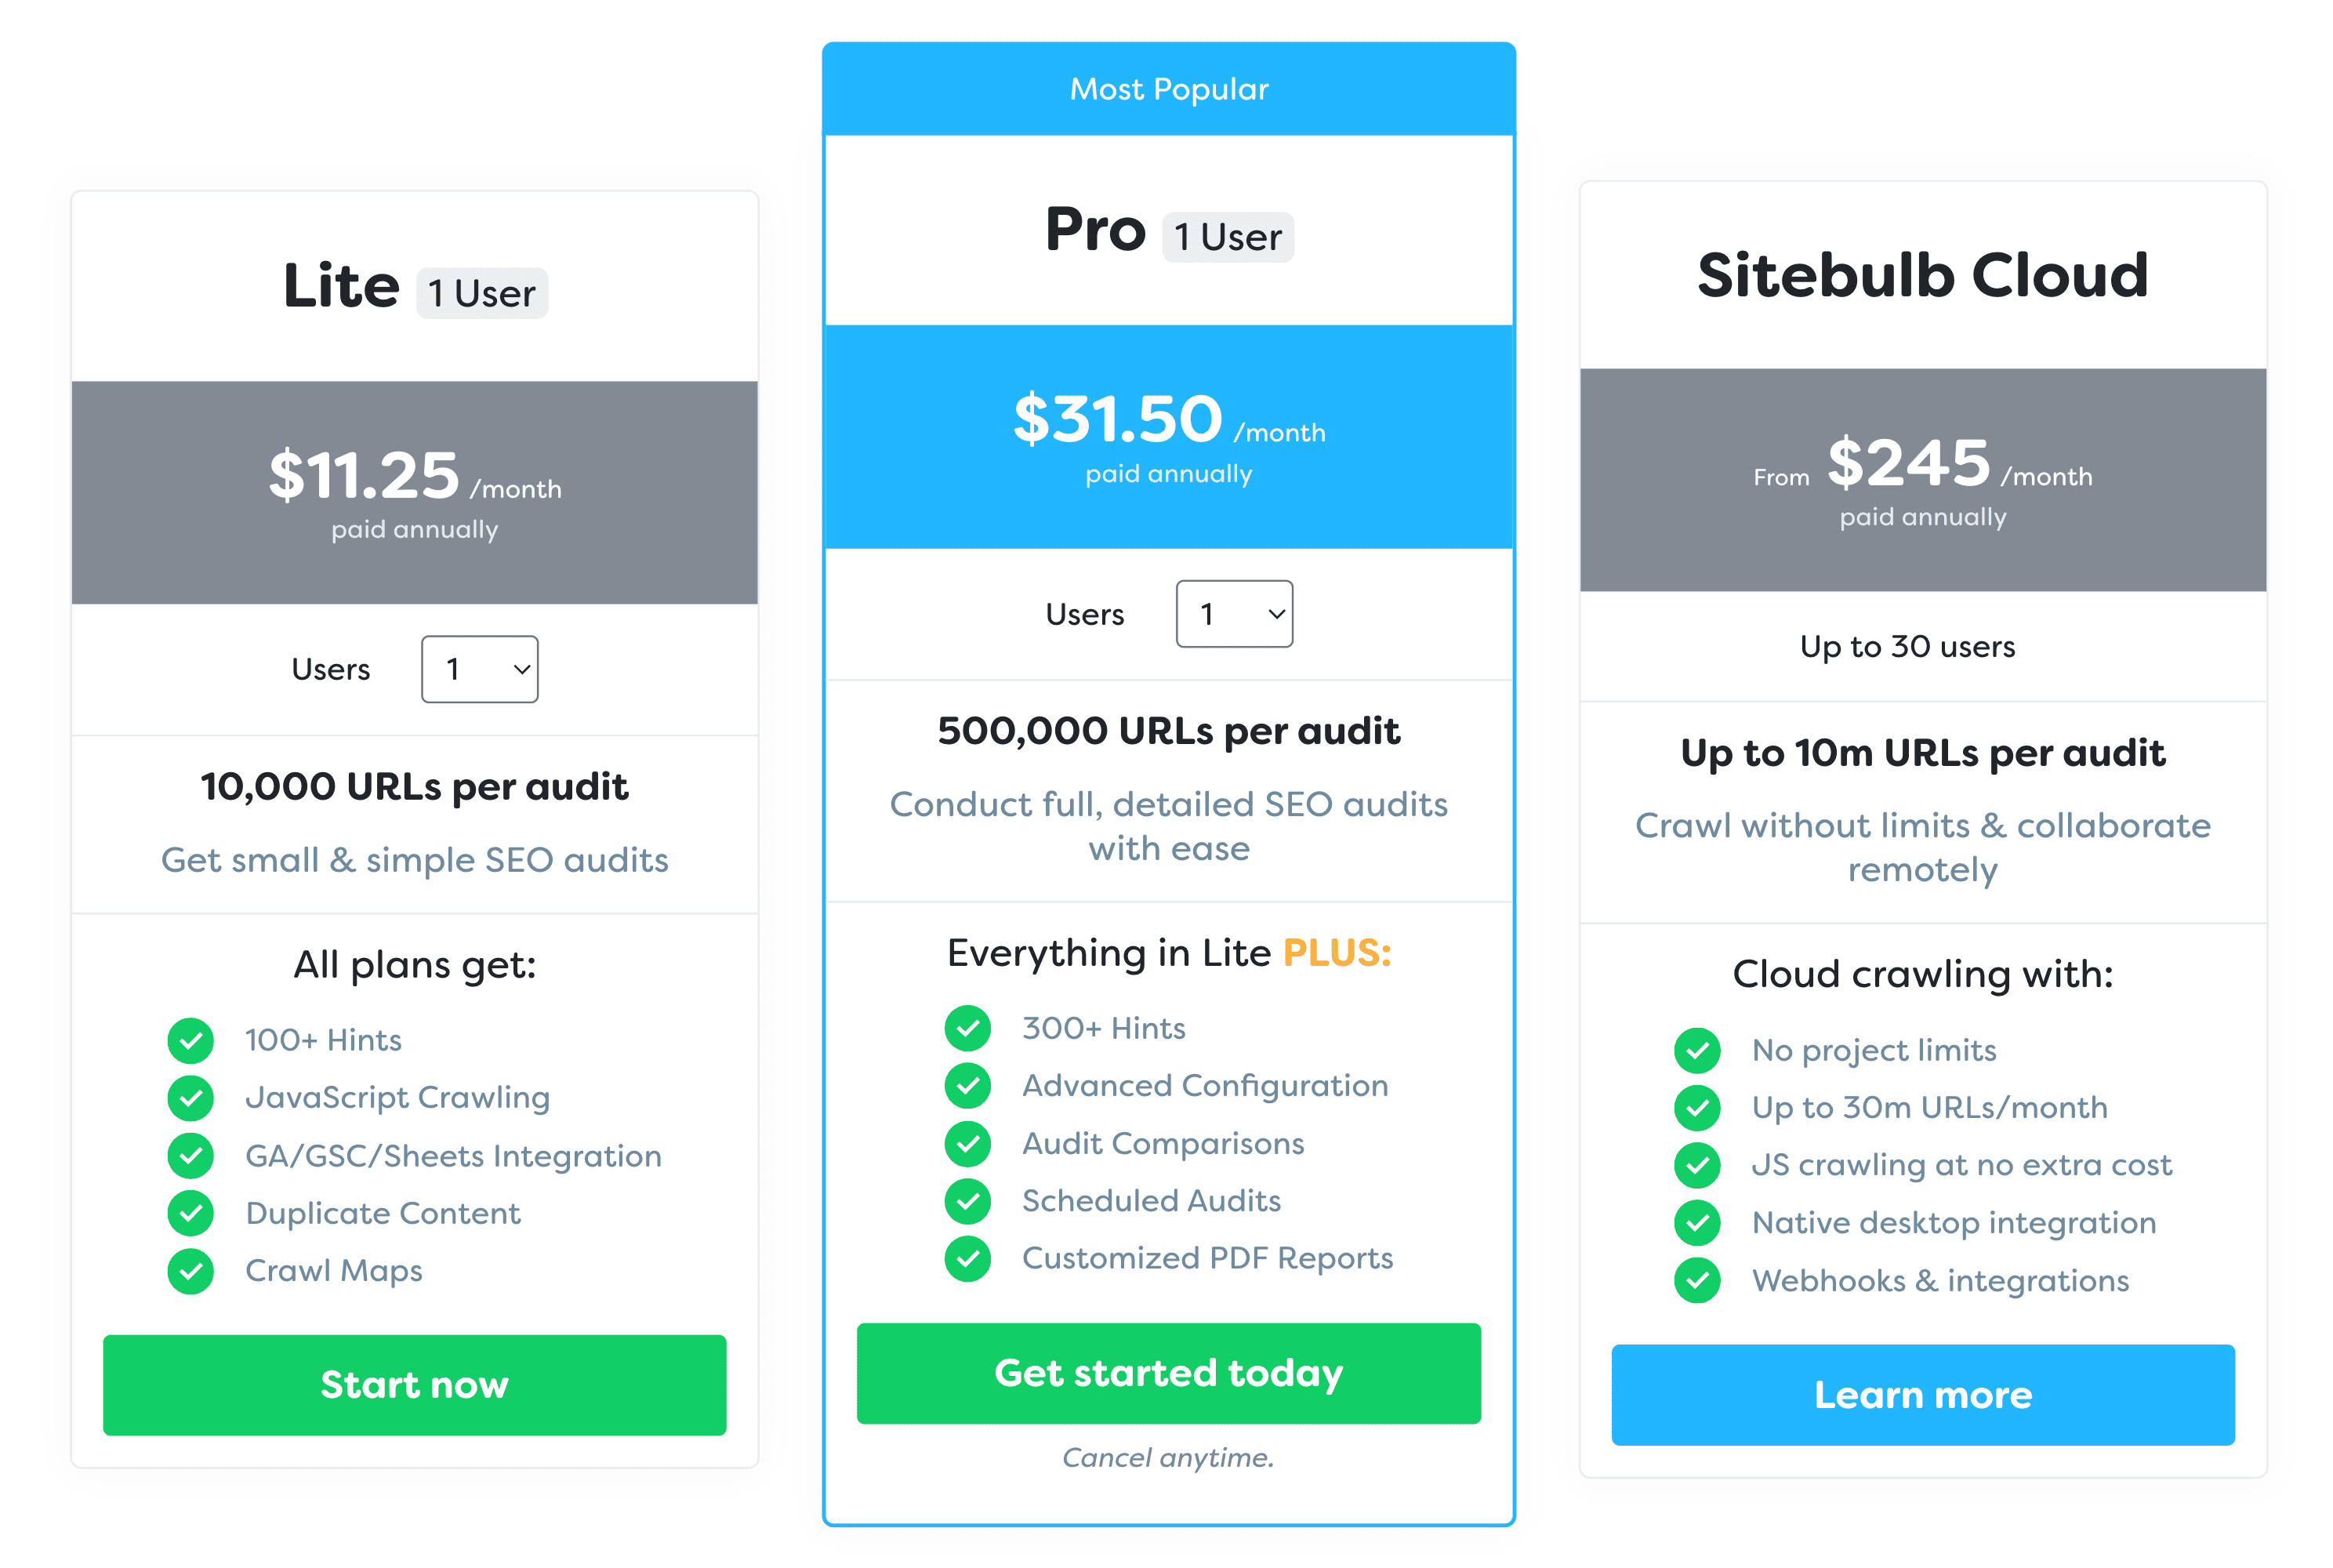Click the checkmark next to 100+ Hints

coord(190,1040)
